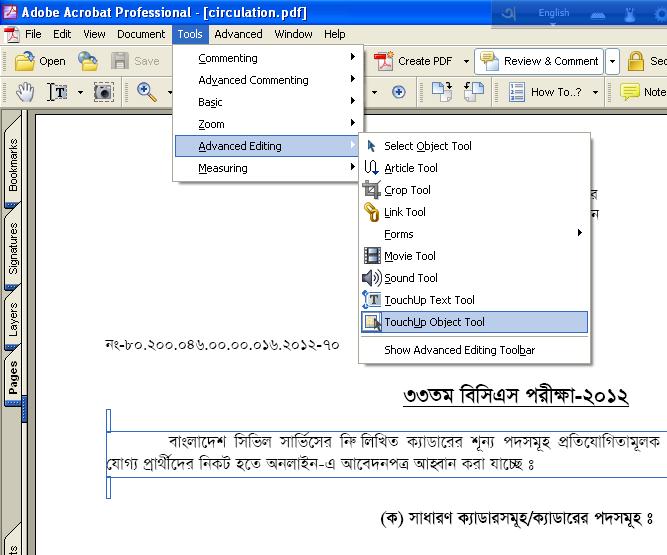Click Show Advanced Editing Toolbar
667x555 pixels.
474,350
